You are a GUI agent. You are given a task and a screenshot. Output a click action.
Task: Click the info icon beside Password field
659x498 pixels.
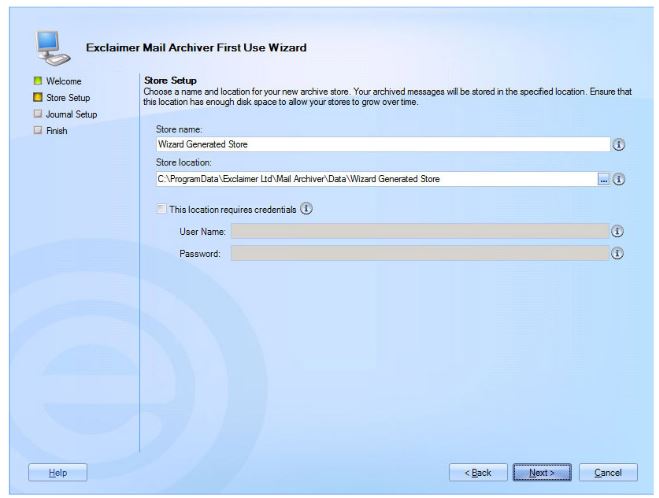tap(617, 253)
